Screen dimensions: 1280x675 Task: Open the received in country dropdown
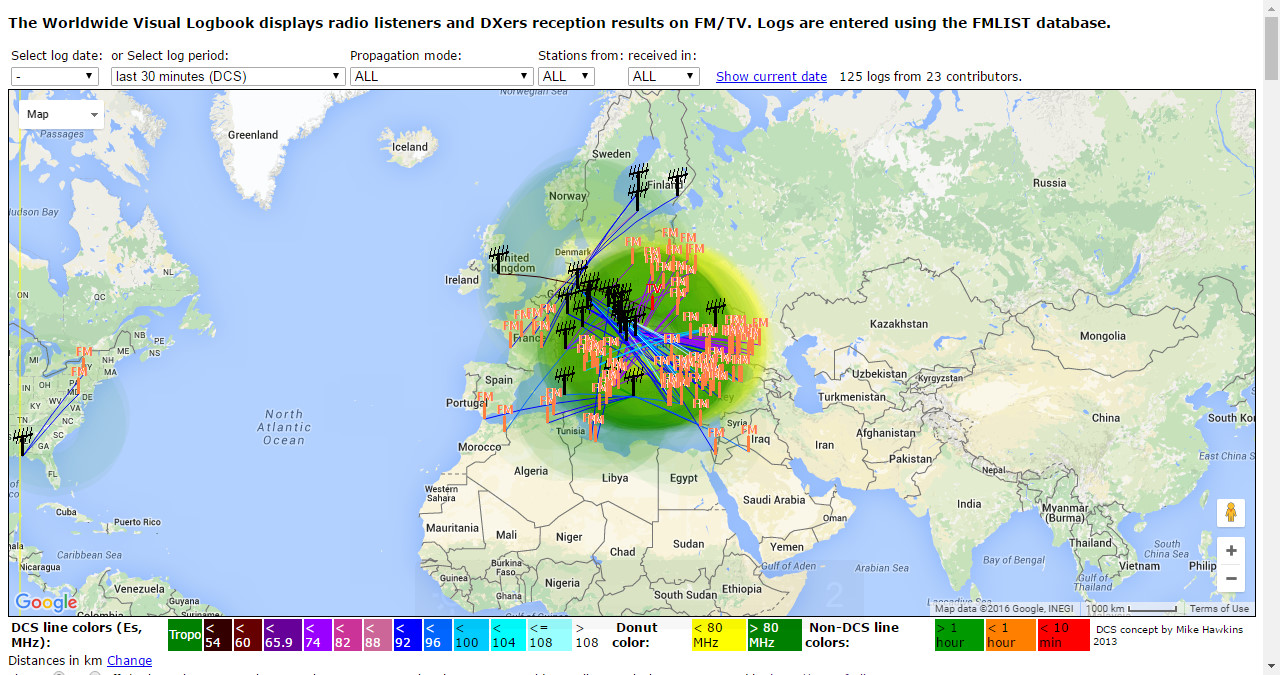pyautogui.click(x=663, y=76)
